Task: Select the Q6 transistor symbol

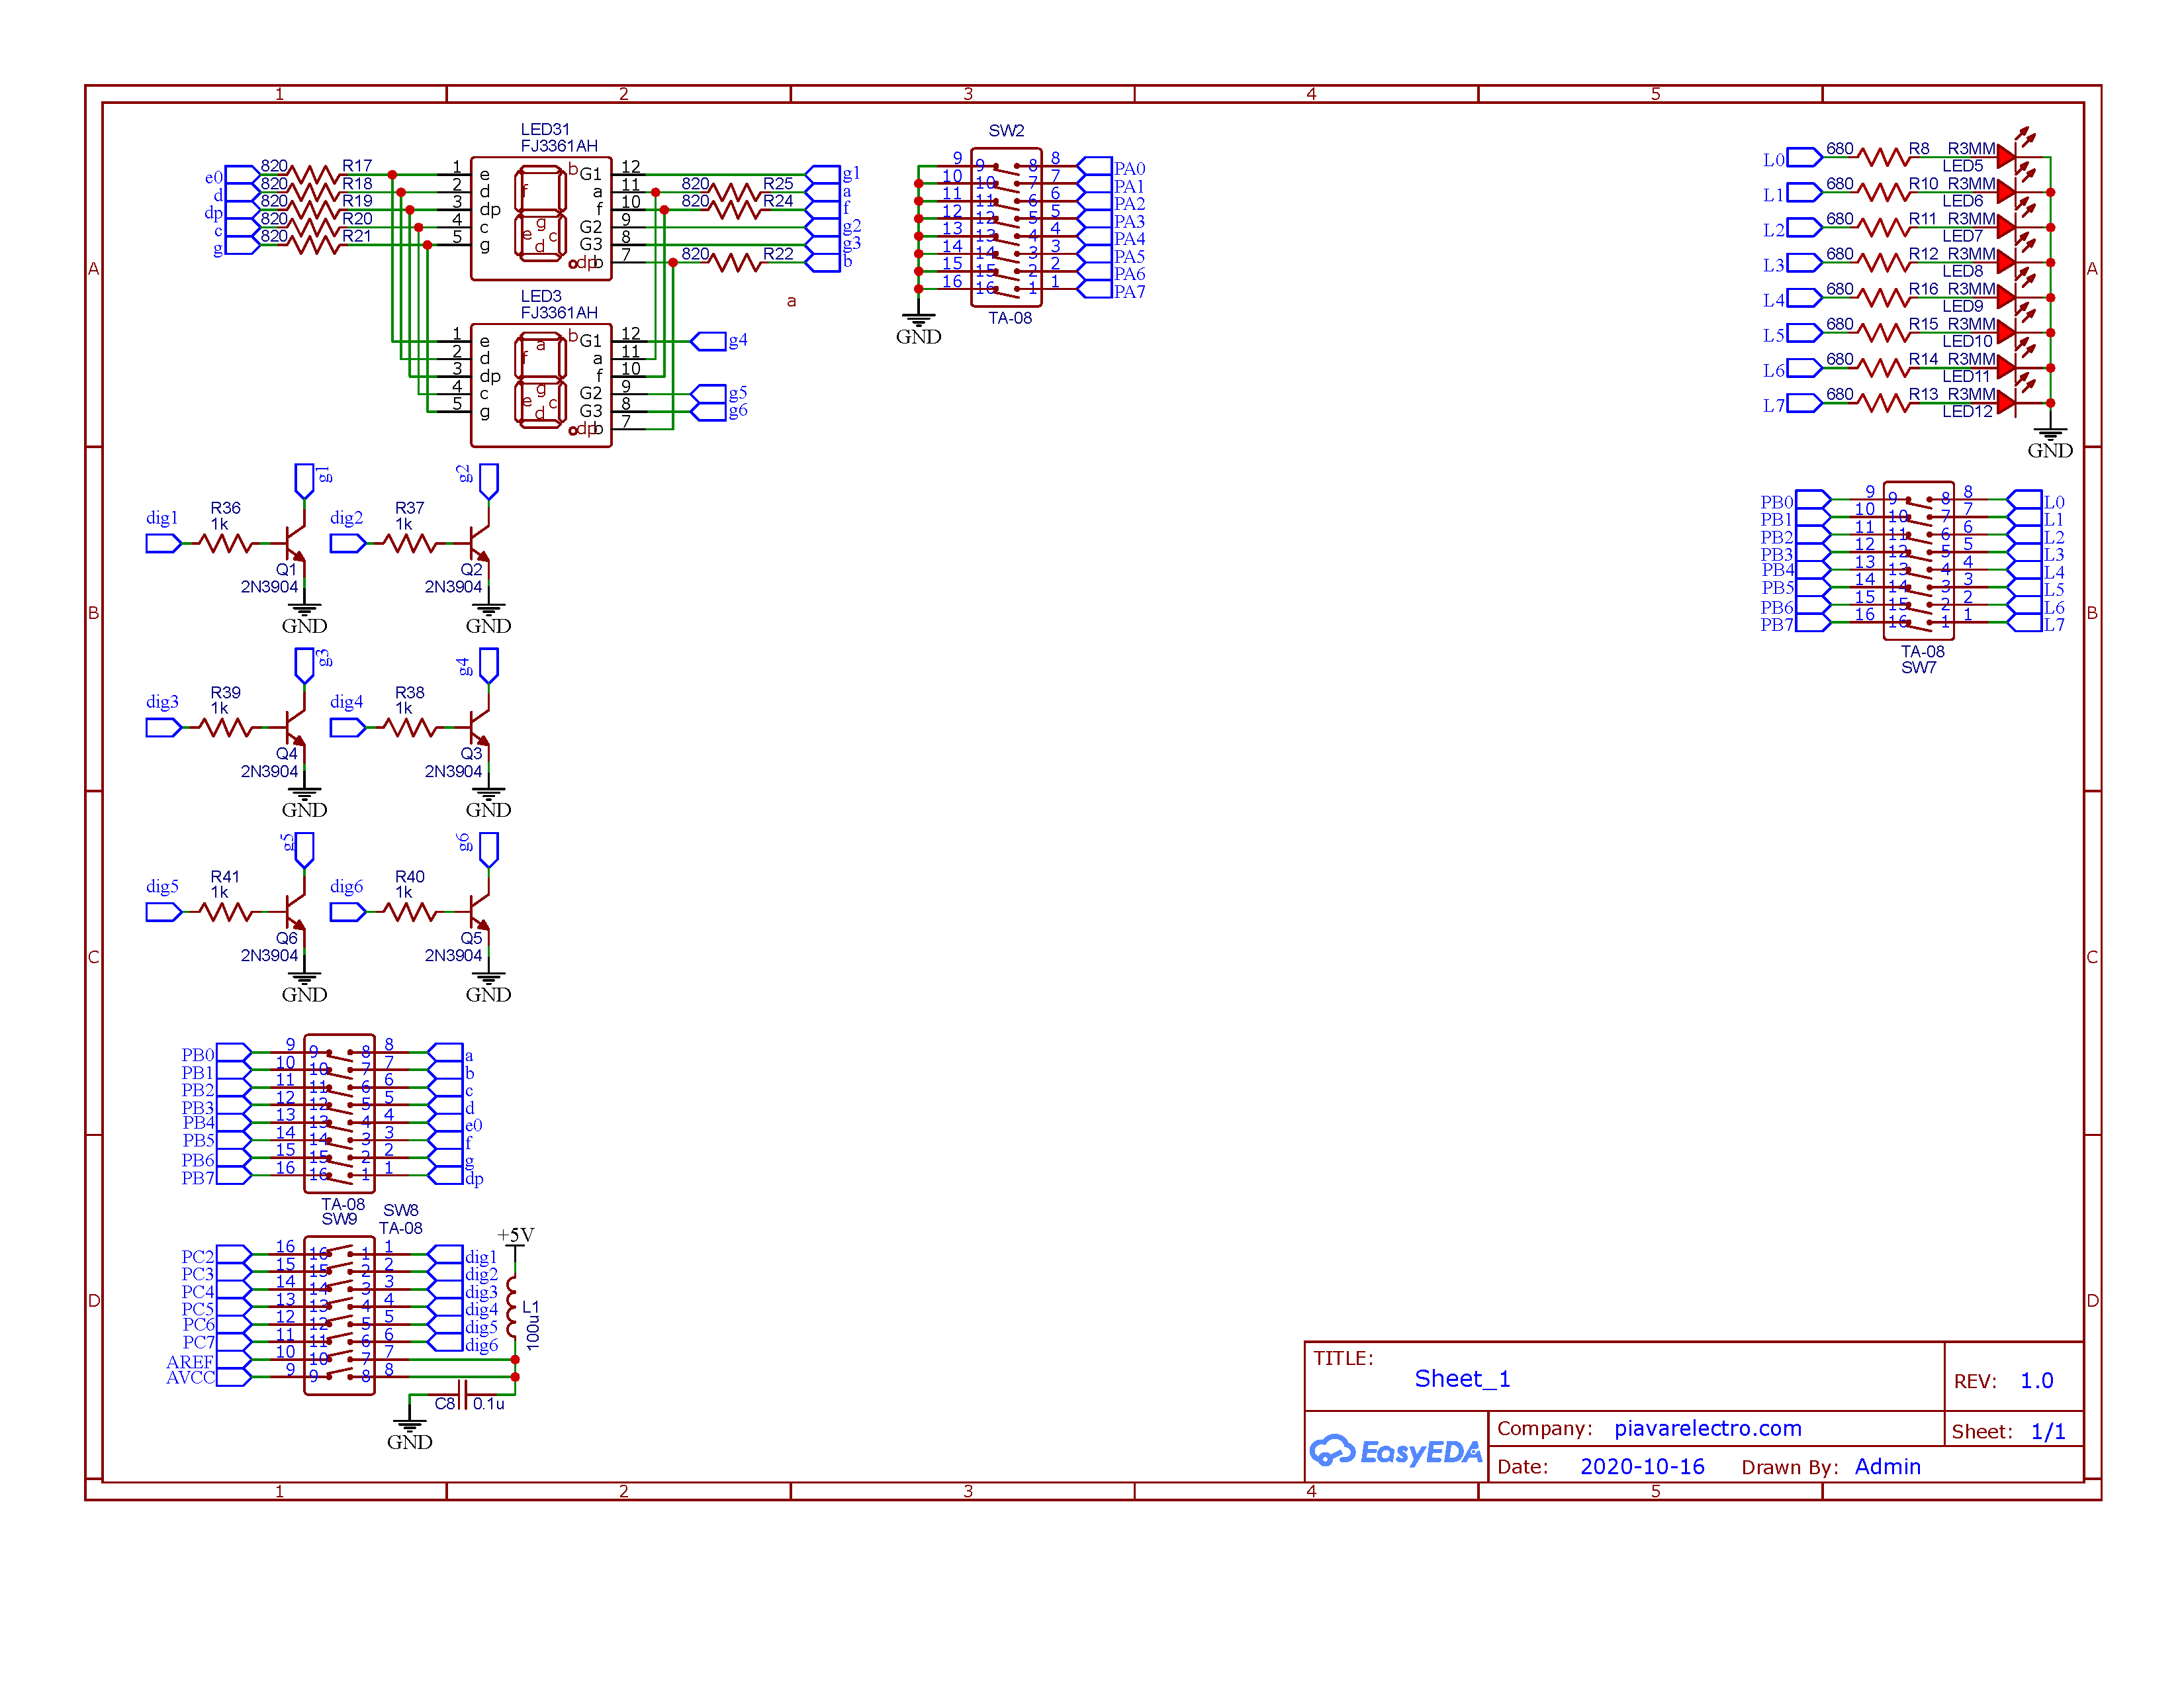Action: [296, 911]
